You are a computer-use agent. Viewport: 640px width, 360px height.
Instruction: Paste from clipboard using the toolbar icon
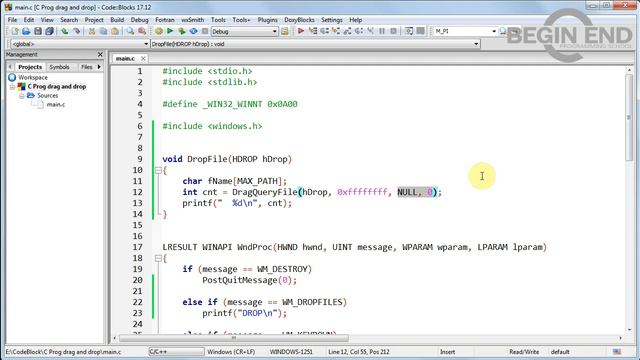click(x=115, y=31)
